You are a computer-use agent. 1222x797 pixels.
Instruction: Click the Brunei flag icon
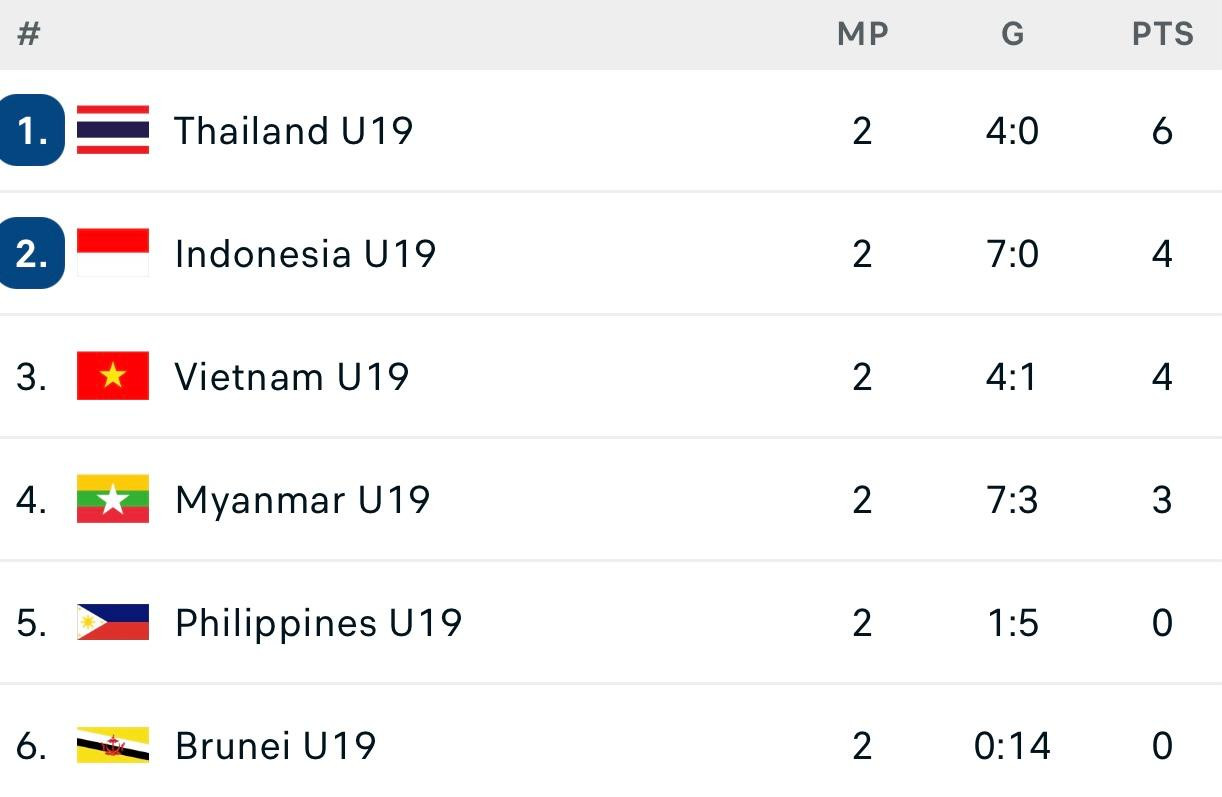click(x=113, y=745)
